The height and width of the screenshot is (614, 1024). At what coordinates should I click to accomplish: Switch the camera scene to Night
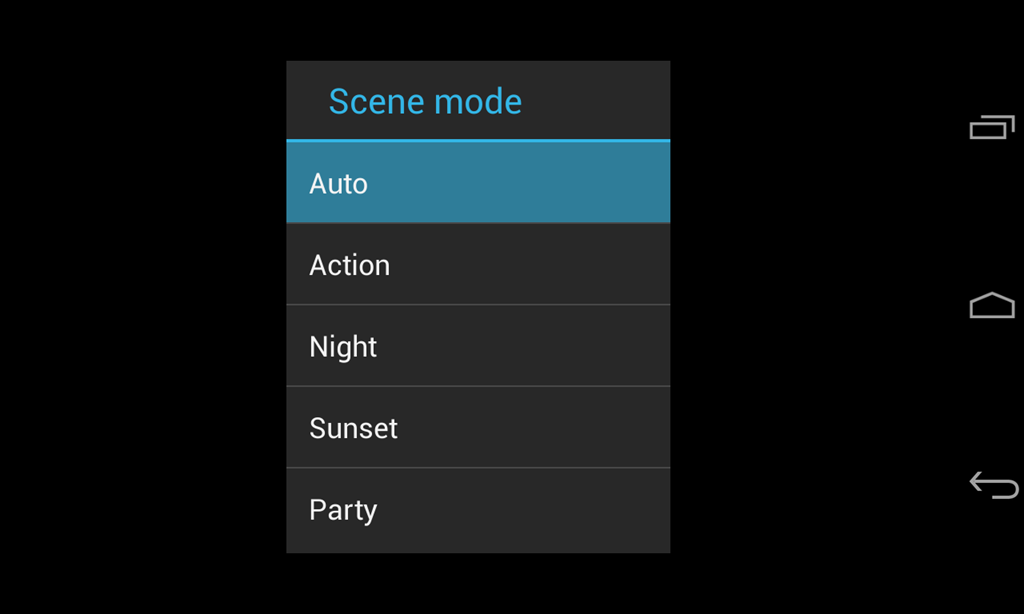[x=478, y=347]
